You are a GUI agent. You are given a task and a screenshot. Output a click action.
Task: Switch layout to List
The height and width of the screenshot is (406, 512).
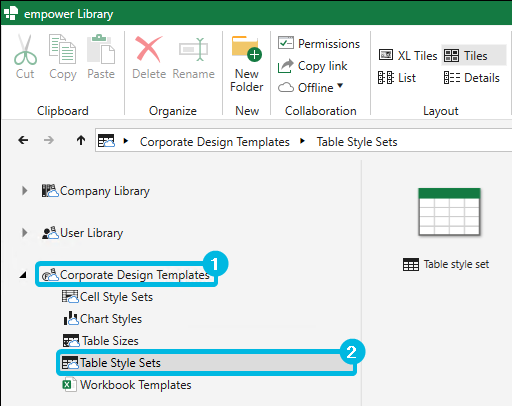[x=397, y=78]
